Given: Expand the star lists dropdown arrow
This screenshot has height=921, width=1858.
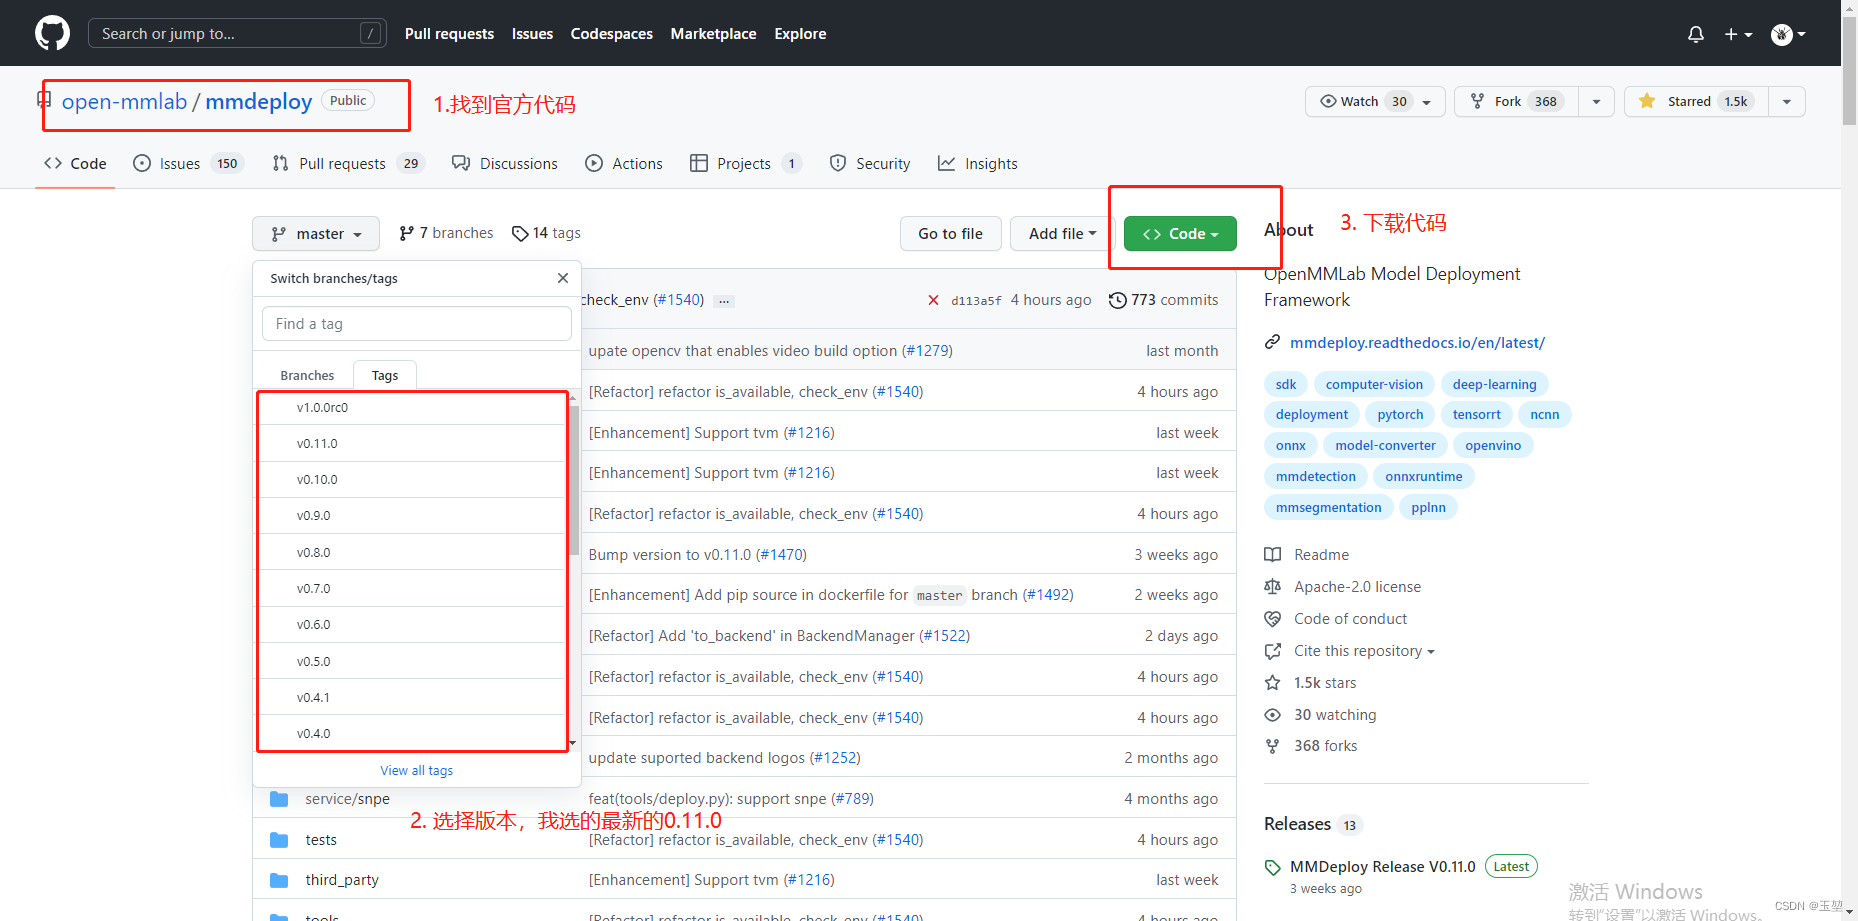Looking at the screenshot, I should [x=1787, y=102].
